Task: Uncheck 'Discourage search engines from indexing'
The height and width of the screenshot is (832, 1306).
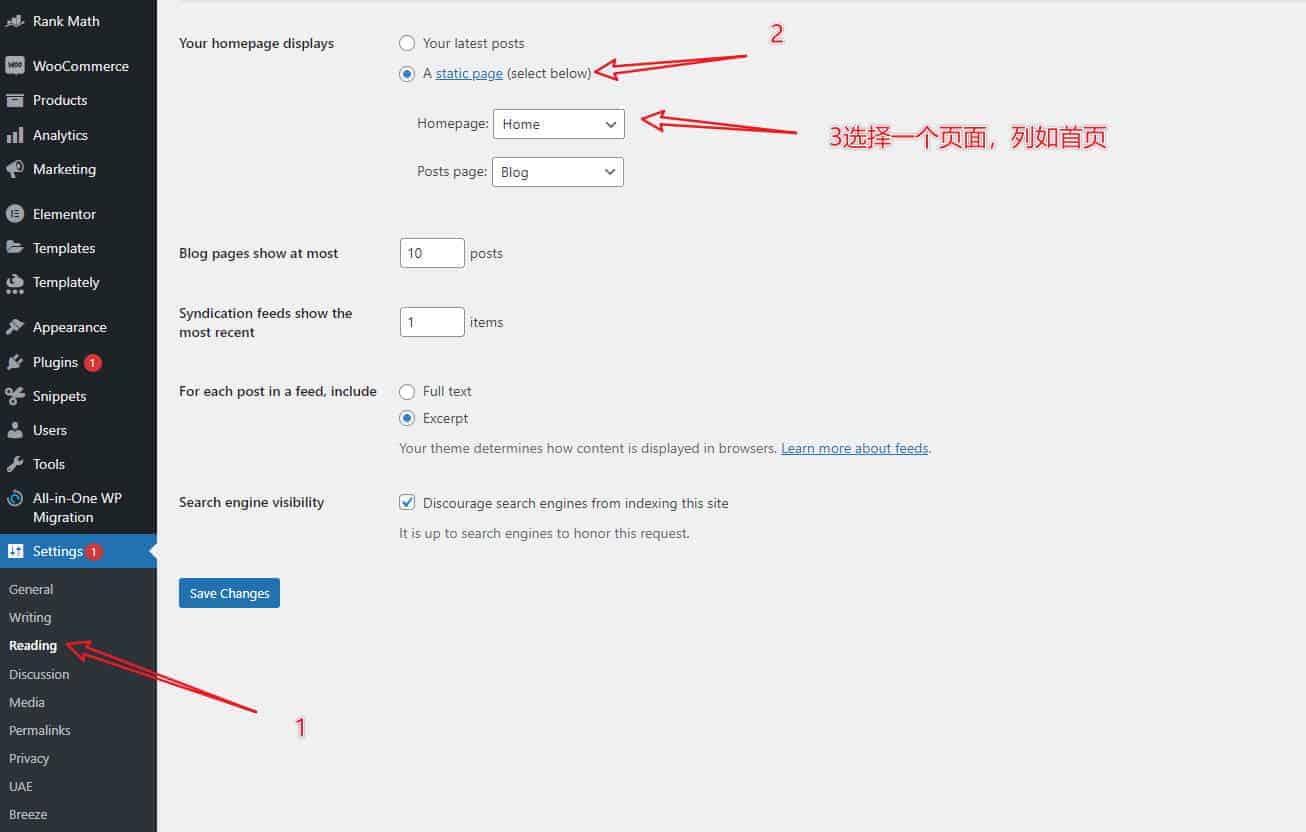Action: coord(407,503)
